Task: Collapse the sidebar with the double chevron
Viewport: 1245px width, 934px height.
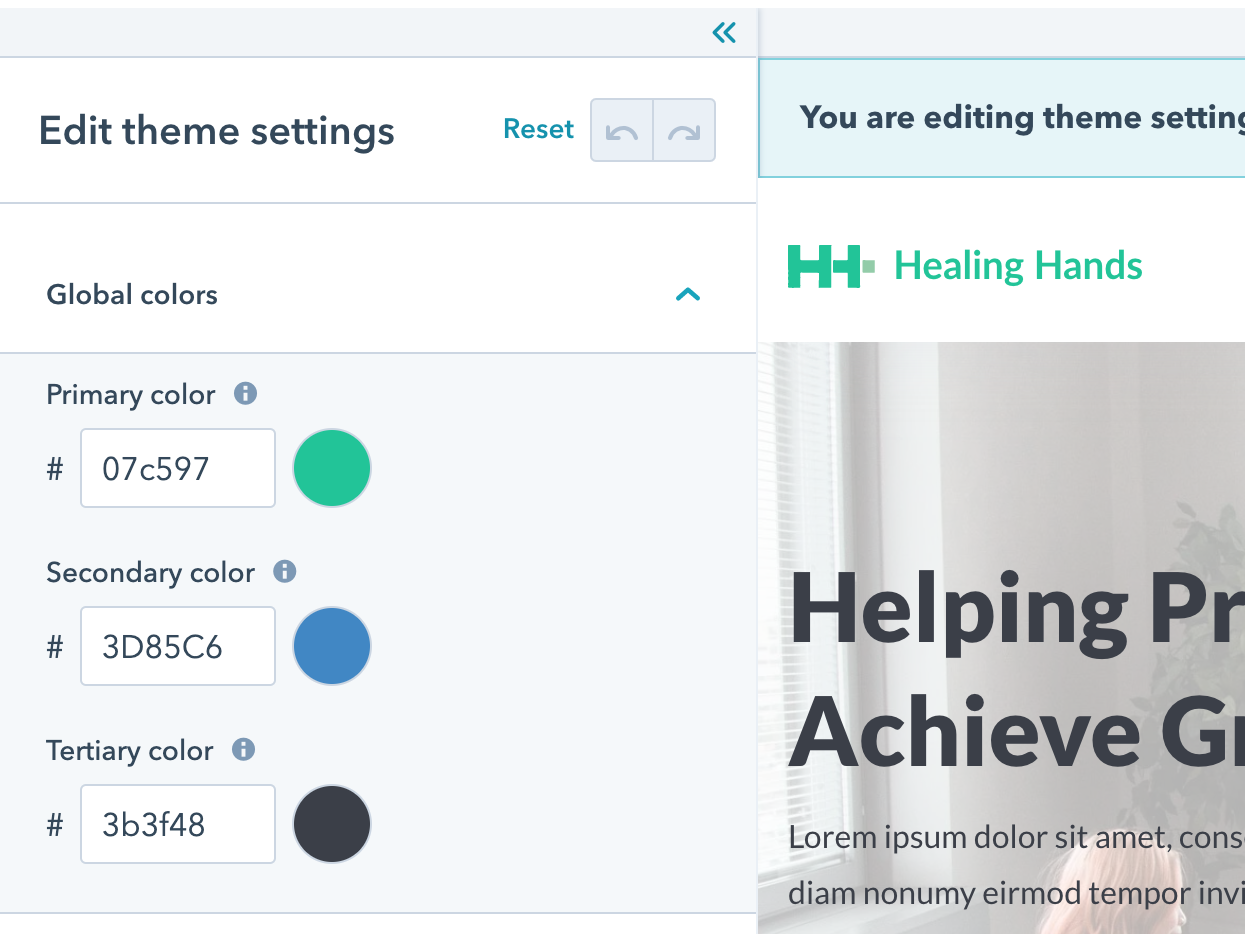Action: click(x=724, y=33)
